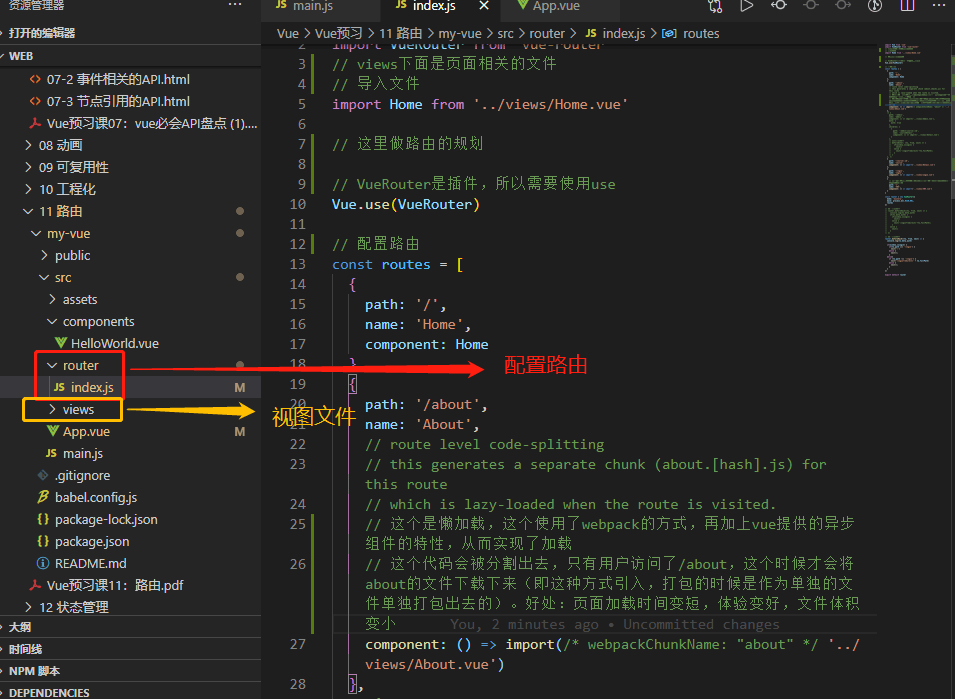Click the info icon beside README.md

coord(43,563)
